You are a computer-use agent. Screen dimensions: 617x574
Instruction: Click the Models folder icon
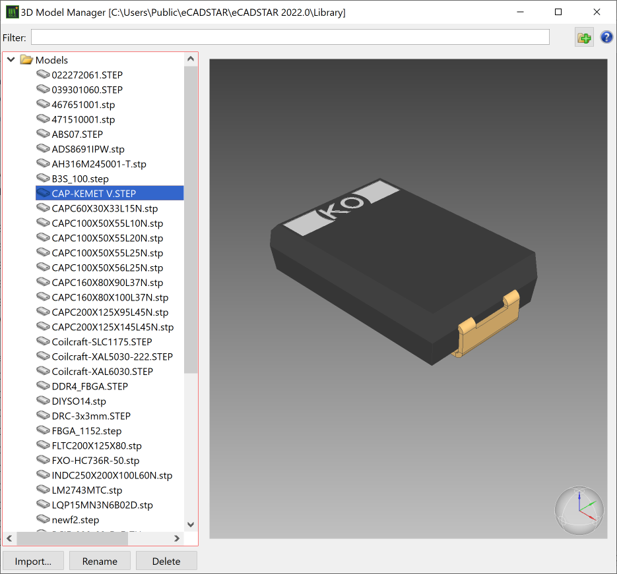[x=26, y=60]
